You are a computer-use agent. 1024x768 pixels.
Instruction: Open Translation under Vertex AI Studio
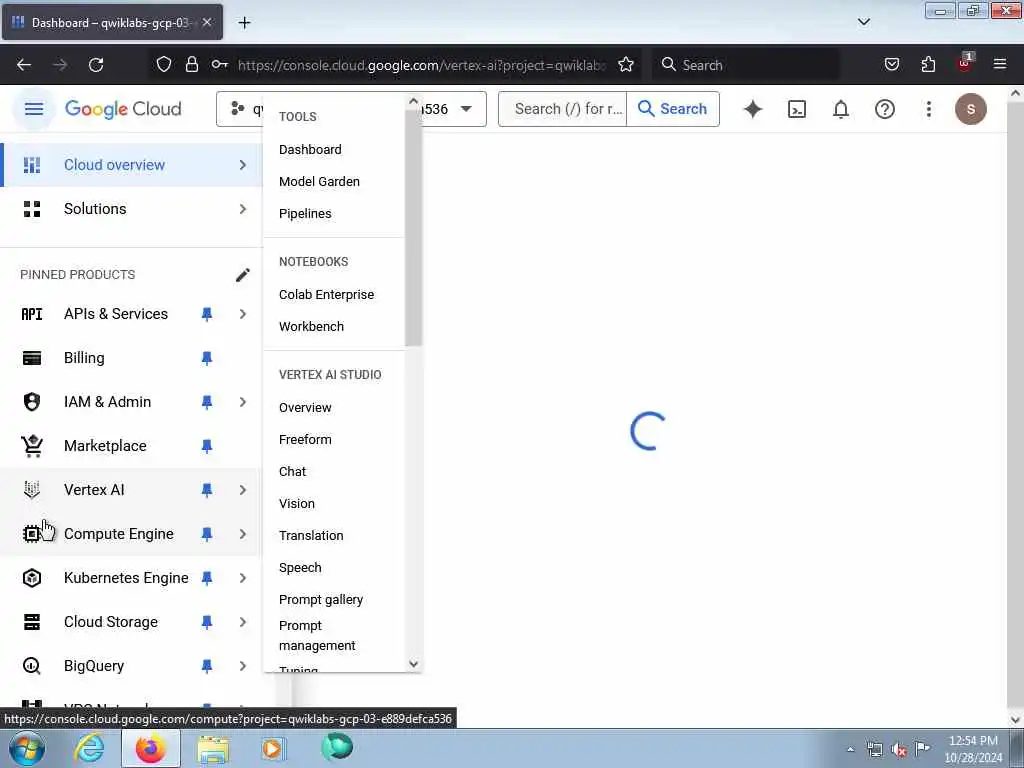coord(311,536)
